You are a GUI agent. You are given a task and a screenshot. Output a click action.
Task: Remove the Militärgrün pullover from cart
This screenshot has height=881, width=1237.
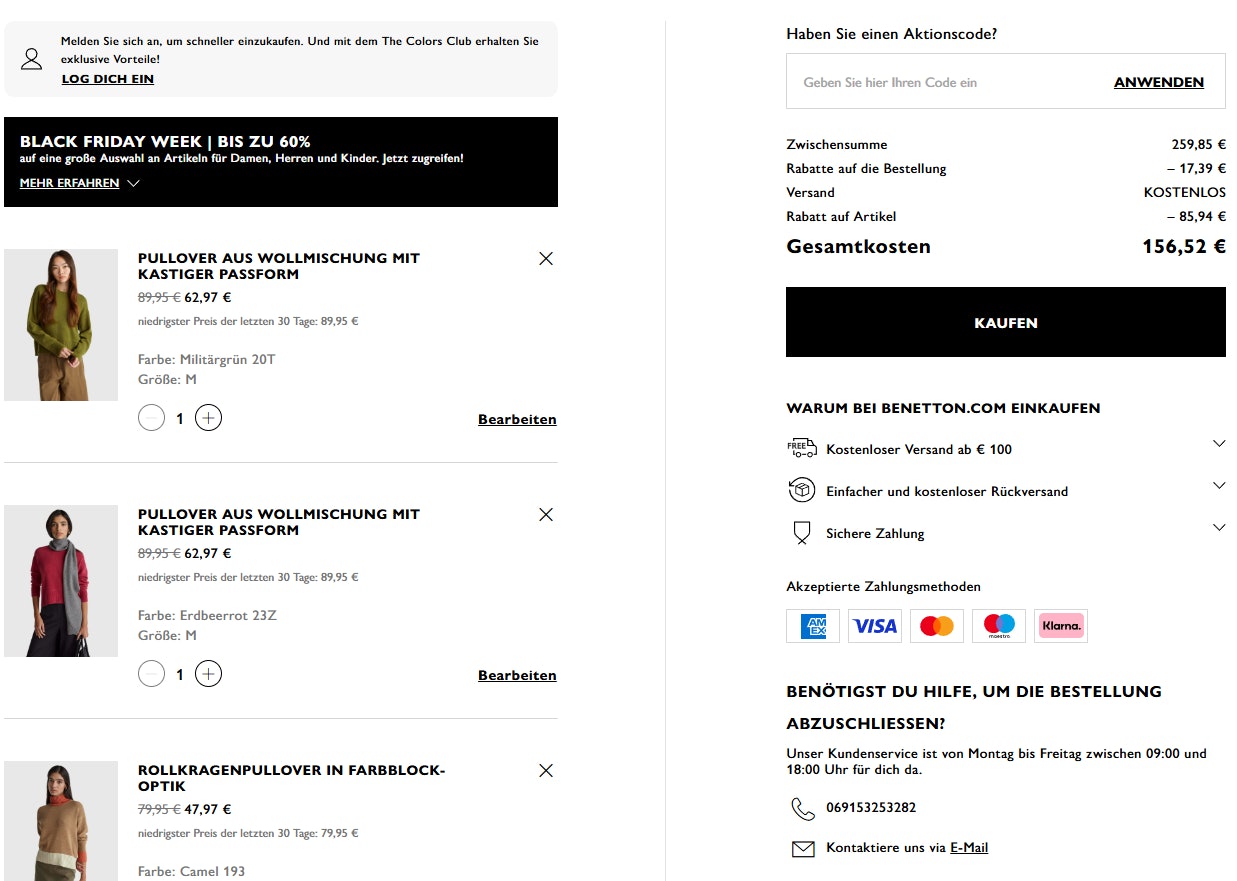point(545,259)
